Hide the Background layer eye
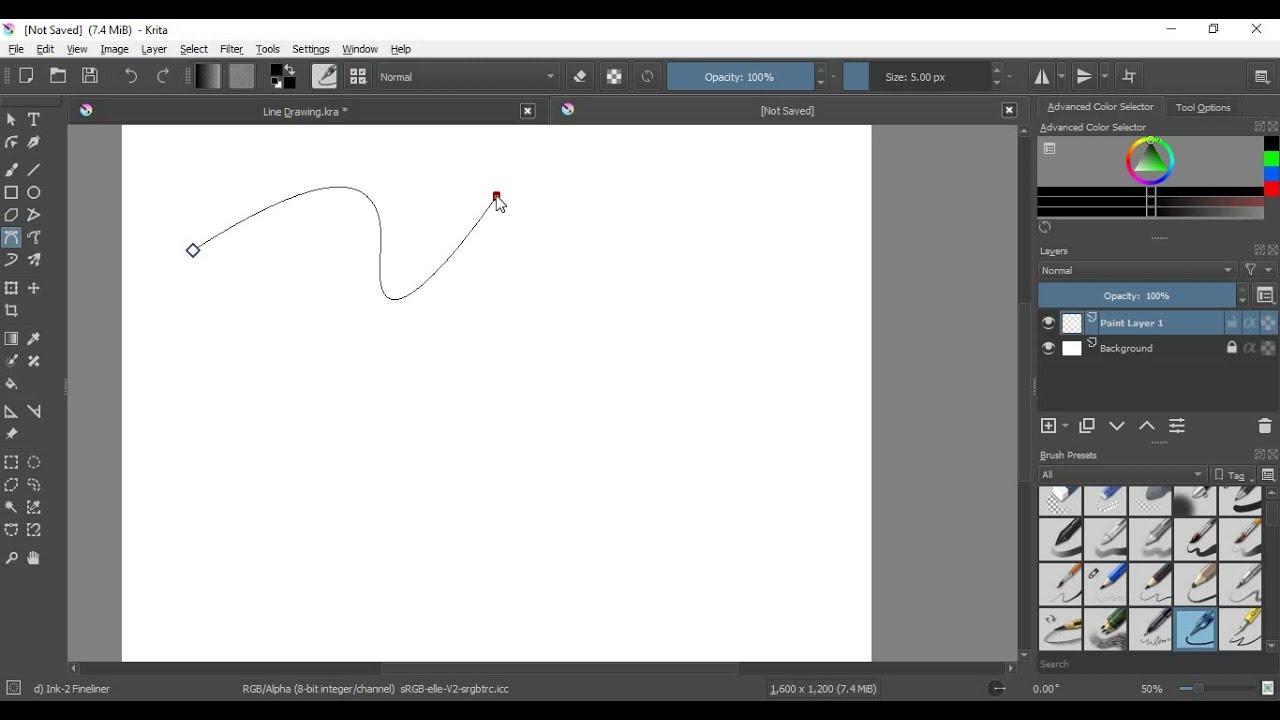The image size is (1280, 720). (1048, 348)
